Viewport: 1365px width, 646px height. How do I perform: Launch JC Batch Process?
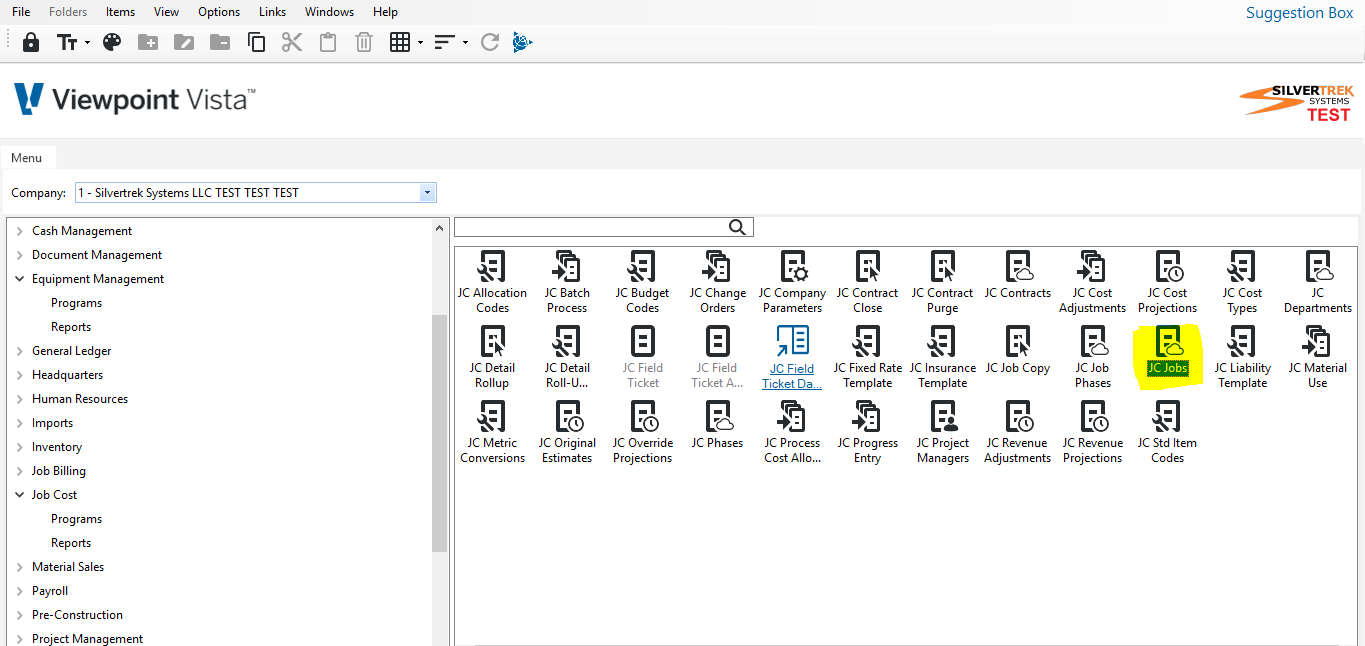click(567, 282)
